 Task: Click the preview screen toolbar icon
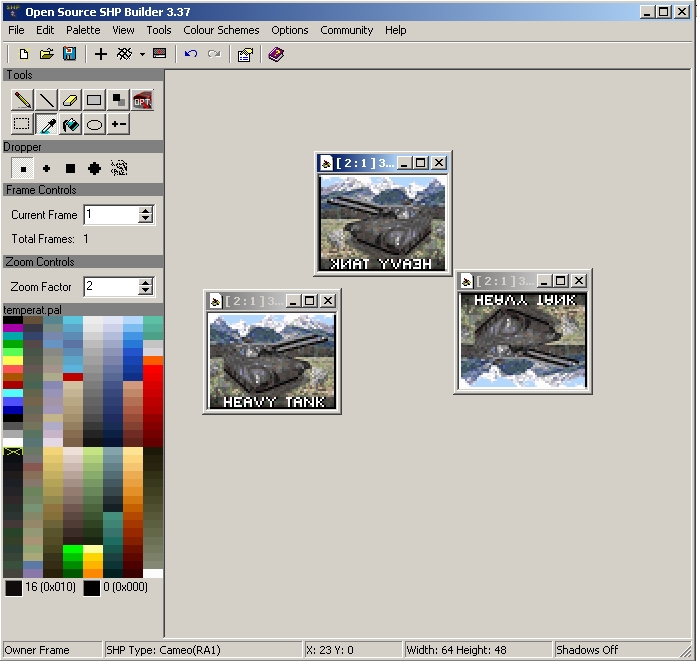pyautogui.click(x=160, y=54)
